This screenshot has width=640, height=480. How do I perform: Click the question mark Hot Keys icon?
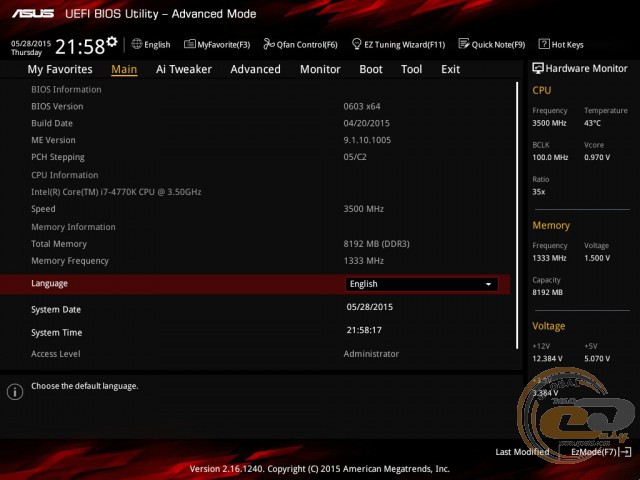(x=544, y=44)
